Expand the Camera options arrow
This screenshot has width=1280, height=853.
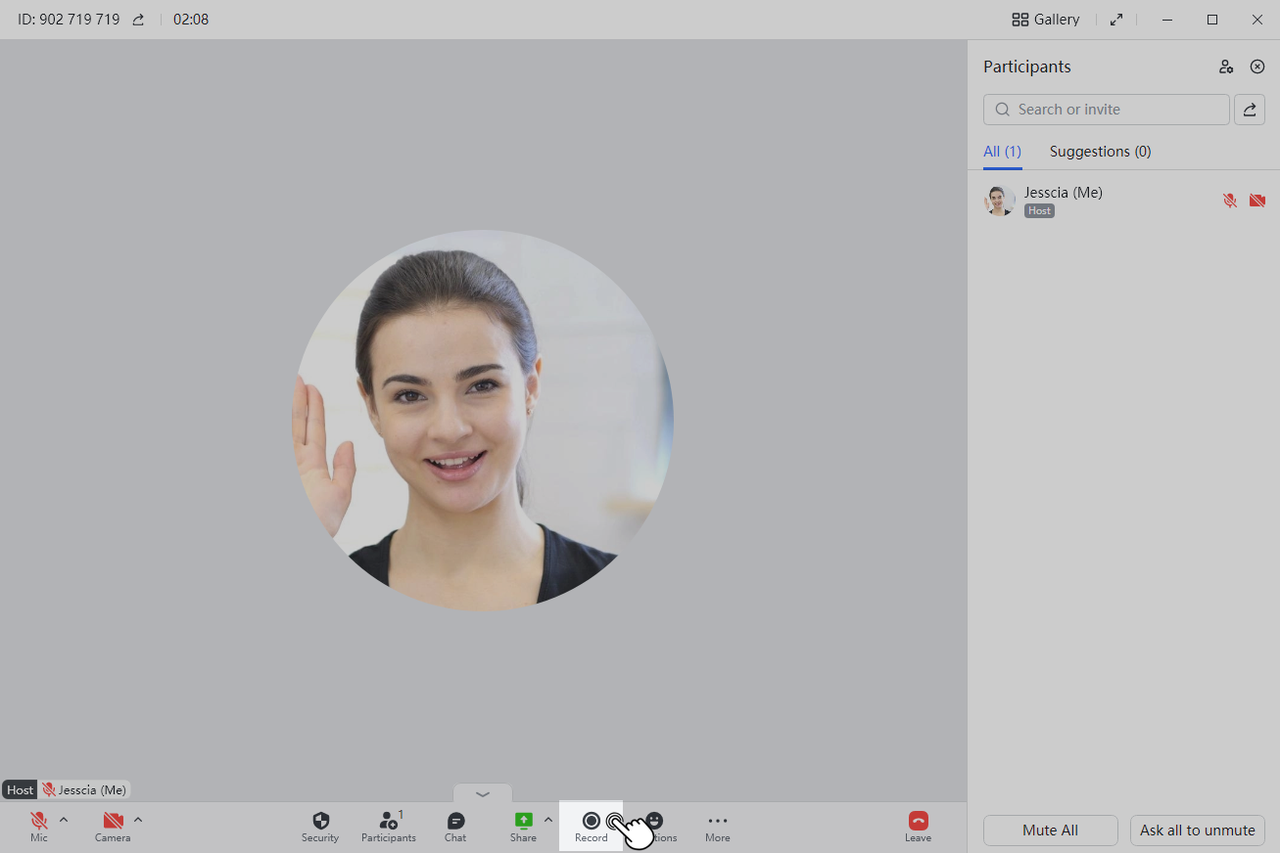pos(138,820)
